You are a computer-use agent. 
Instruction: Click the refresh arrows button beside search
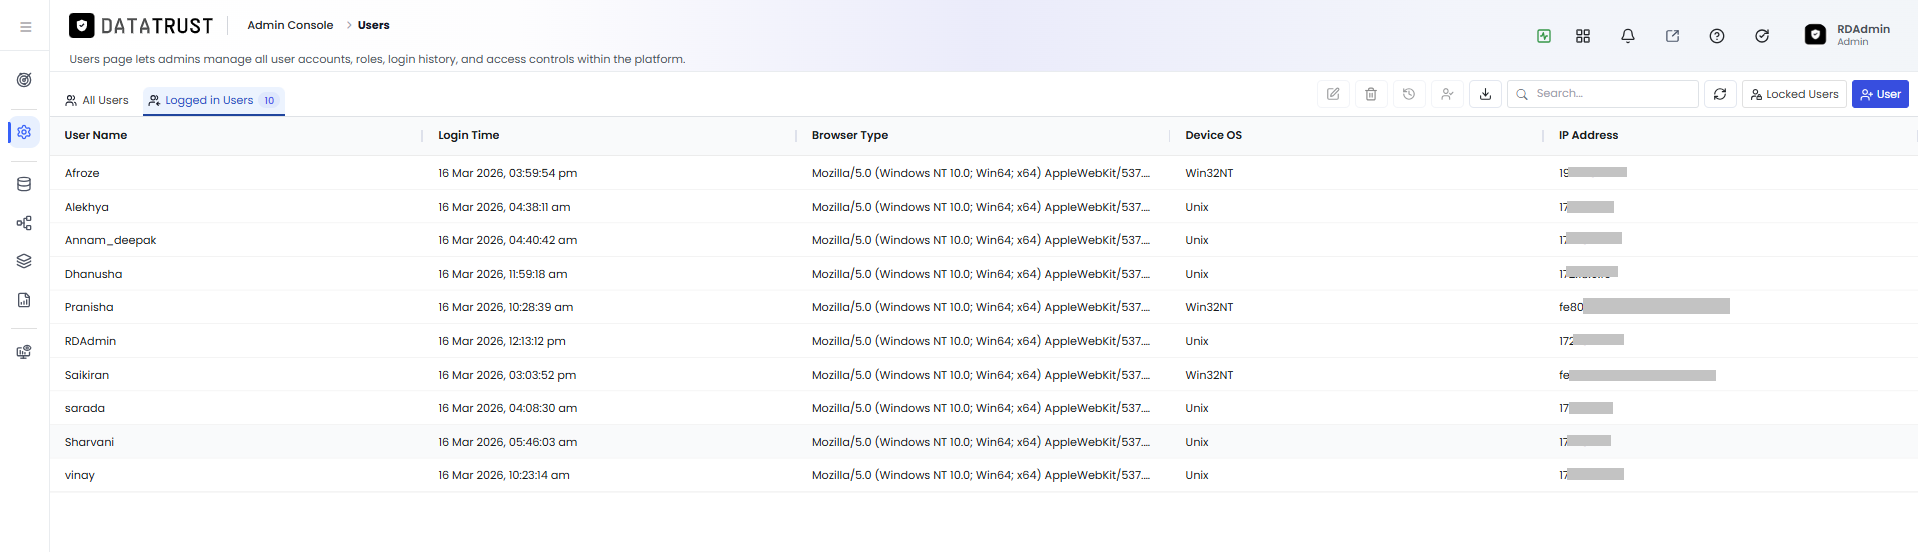point(1720,94)
